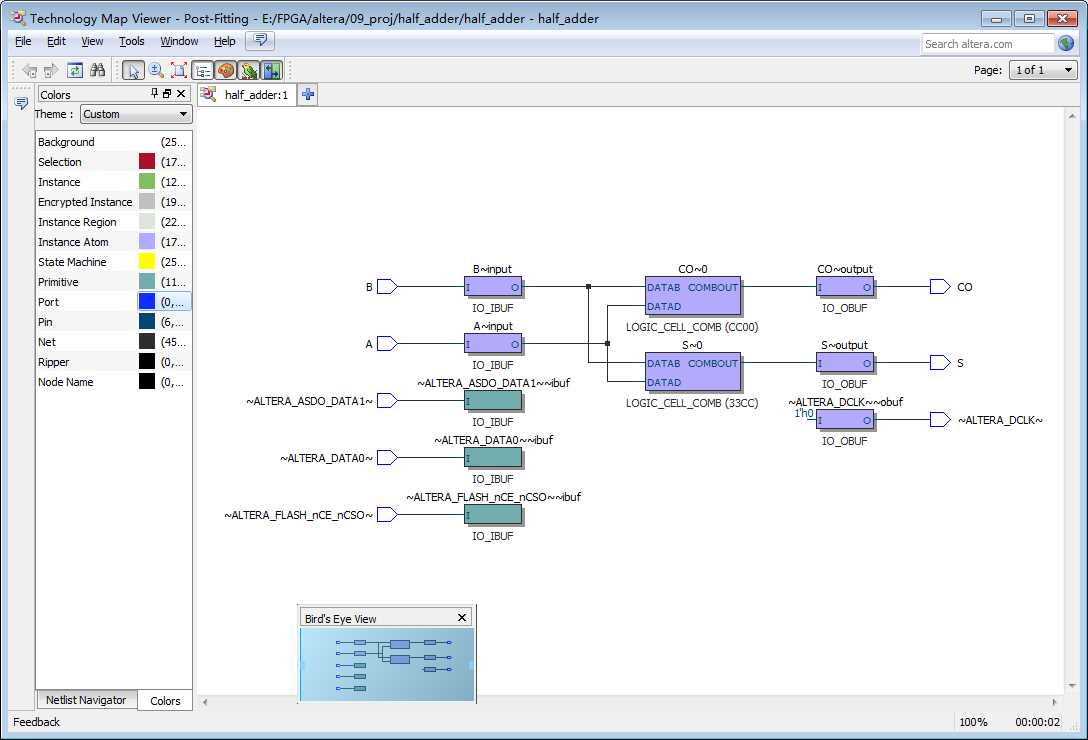Open the Theme dropdown showing Custom
This screenshot has height=740, width=1088.
coord(136,114)
